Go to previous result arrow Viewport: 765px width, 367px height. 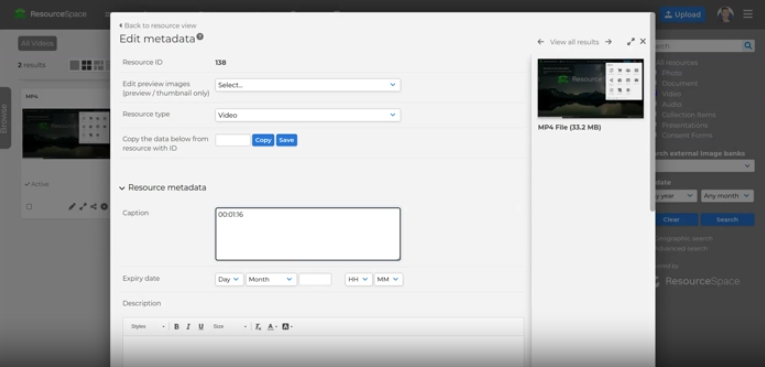[541, 42]
